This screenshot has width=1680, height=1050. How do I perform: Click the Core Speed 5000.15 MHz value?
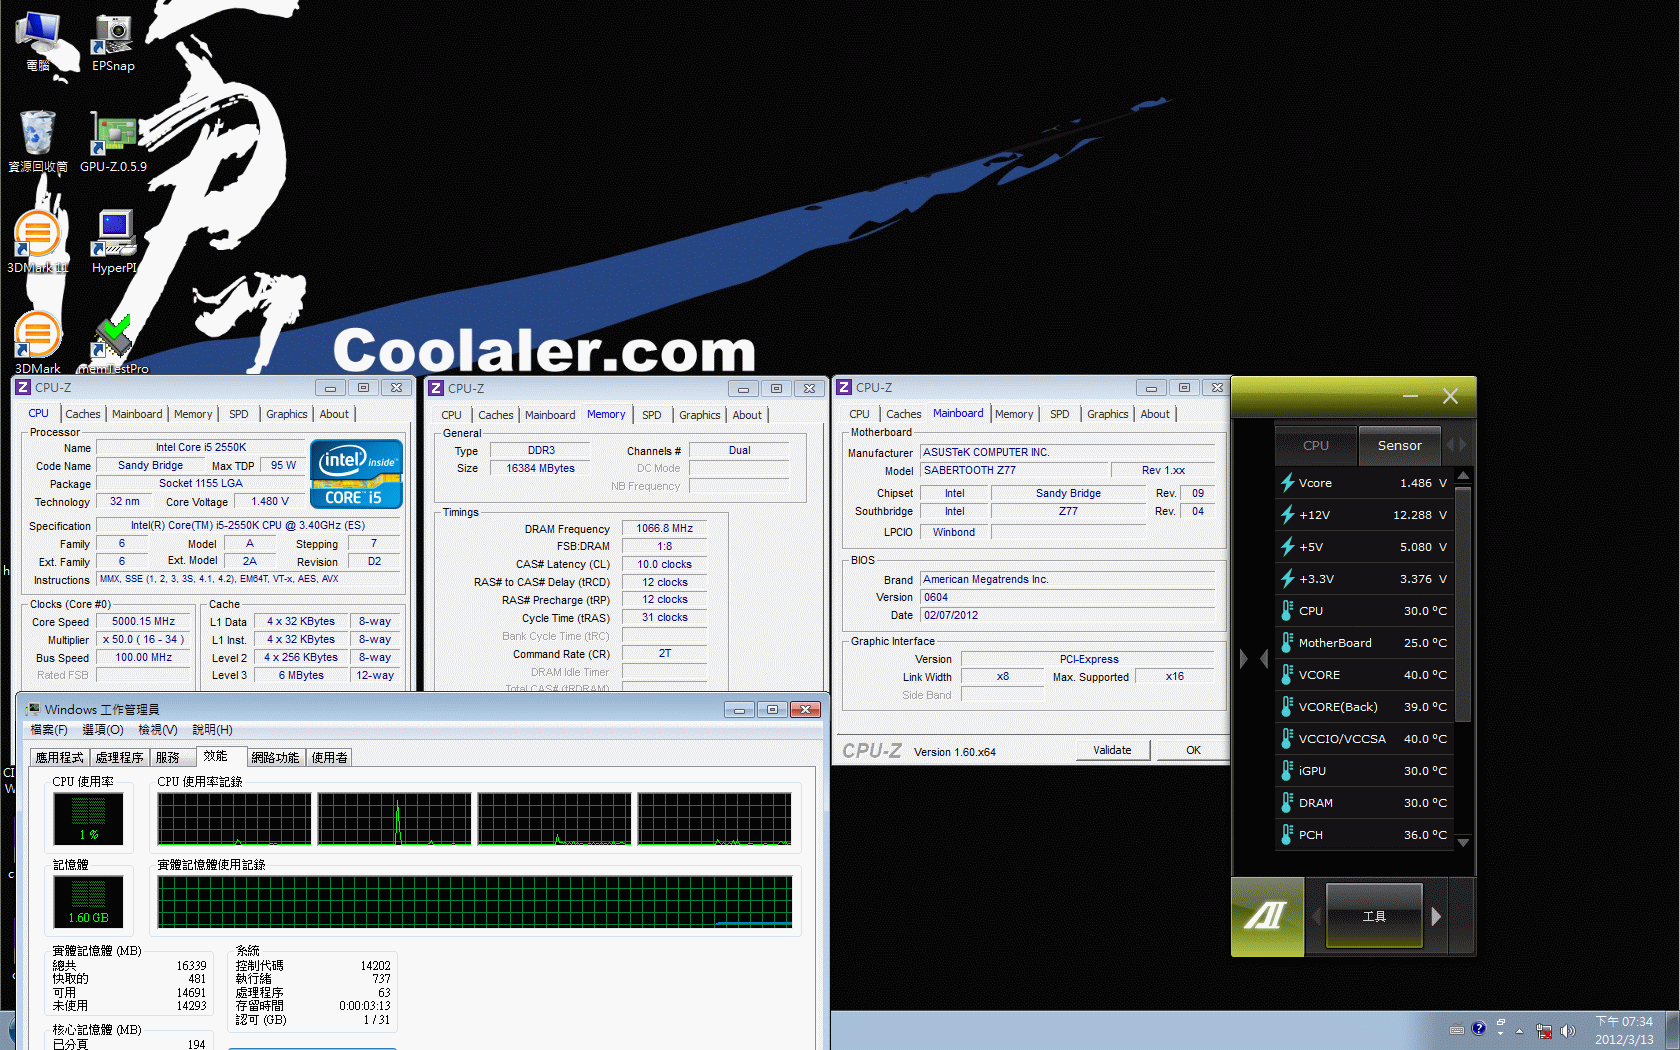(x=143, y=621)
